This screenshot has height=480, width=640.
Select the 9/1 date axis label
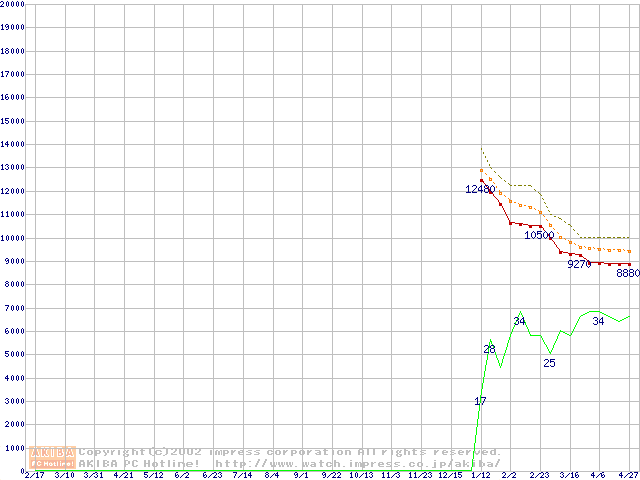pyautogui.click(x=301, y=475)
